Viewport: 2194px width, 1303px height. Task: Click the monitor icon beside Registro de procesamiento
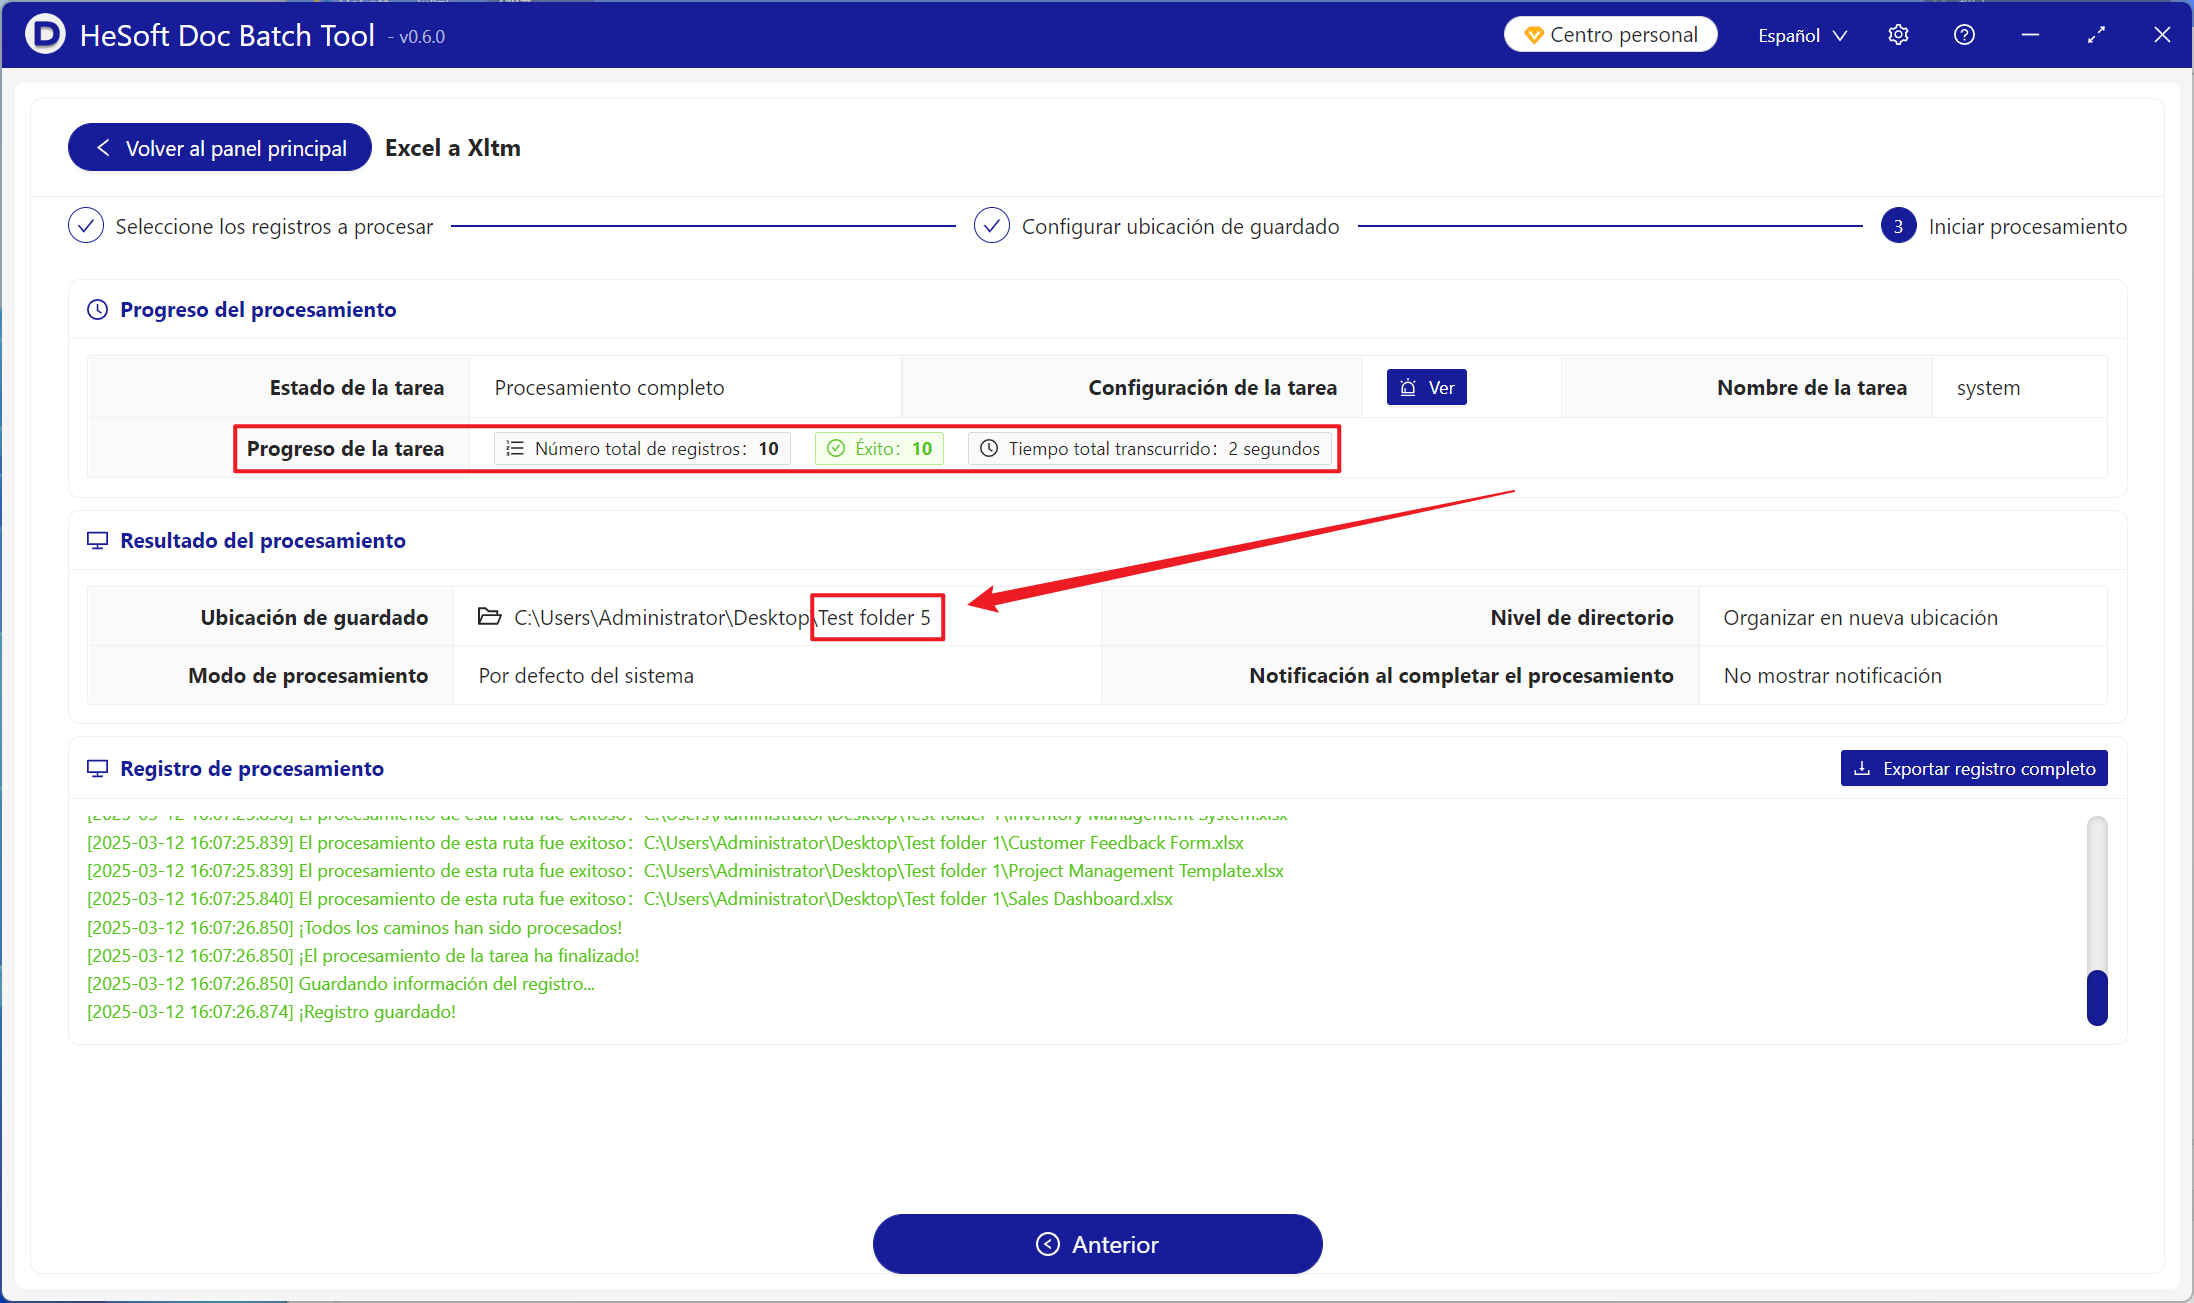(97, 769)
